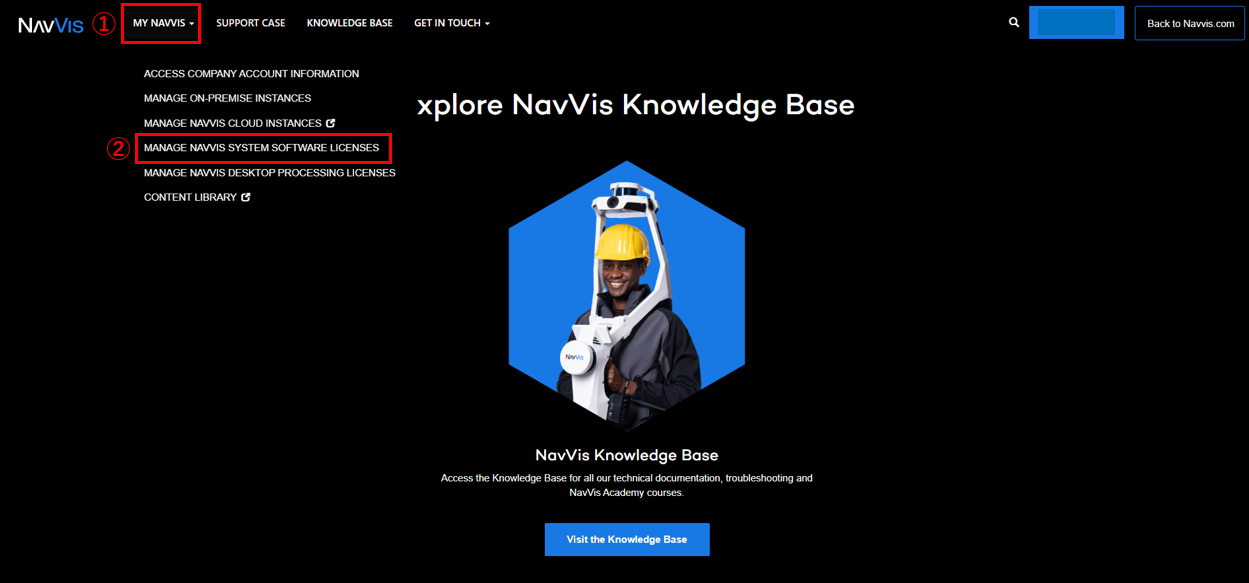Open Manage NavVis Cloud Instances link
This screenshot has height=583, width=1249.
239,123
